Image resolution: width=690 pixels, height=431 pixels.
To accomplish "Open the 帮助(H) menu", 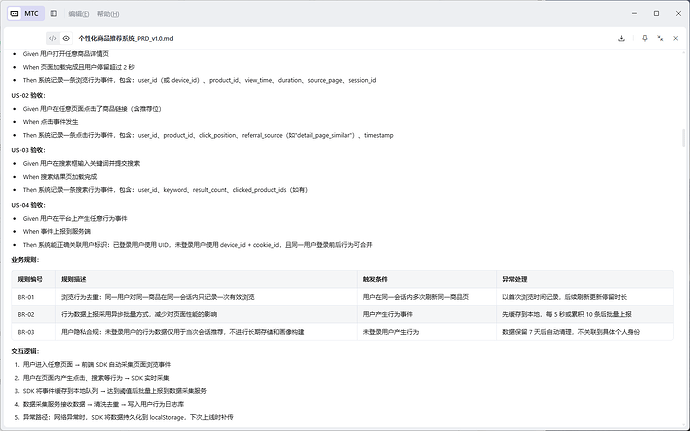I will [x=108, y=14].
